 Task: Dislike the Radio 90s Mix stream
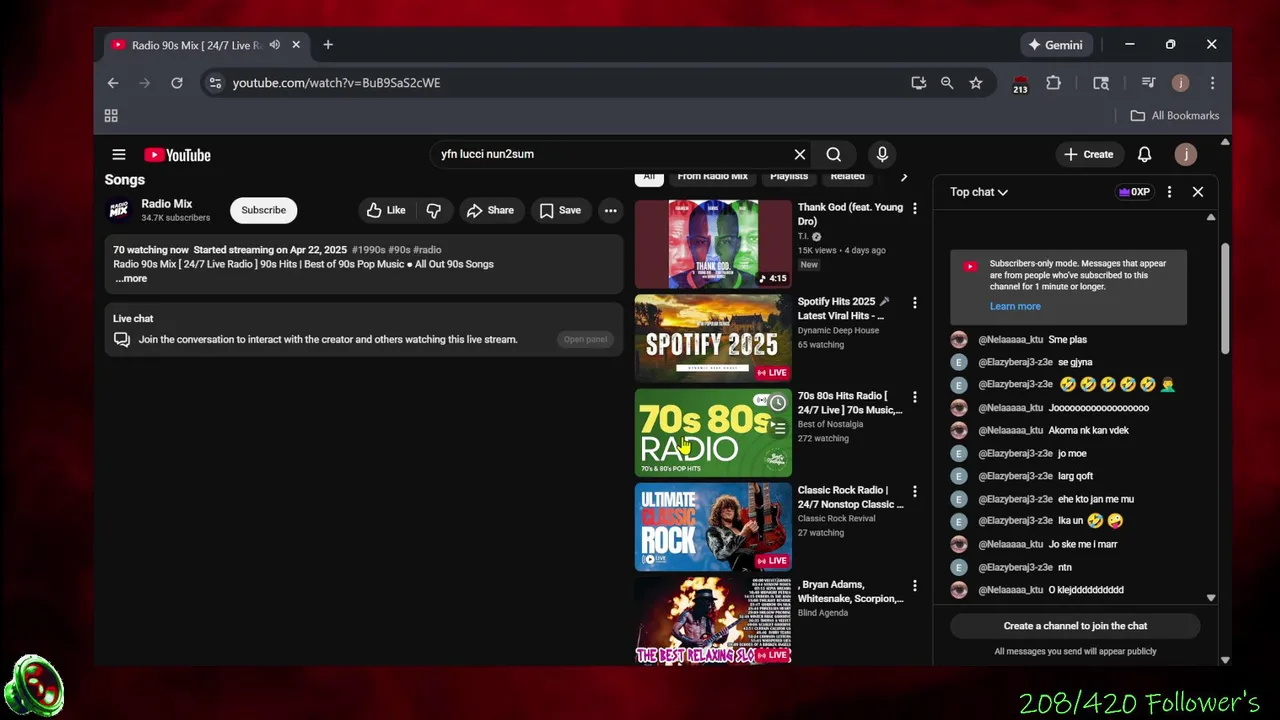[434, 210]
